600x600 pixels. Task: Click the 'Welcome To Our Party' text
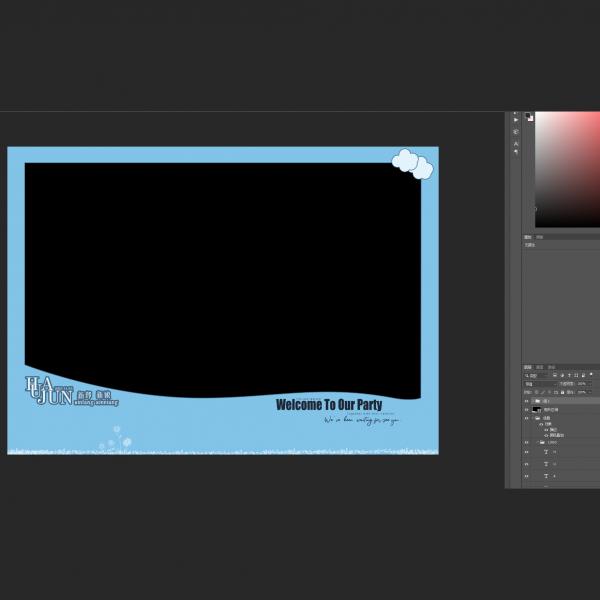[x=329, y=405]
